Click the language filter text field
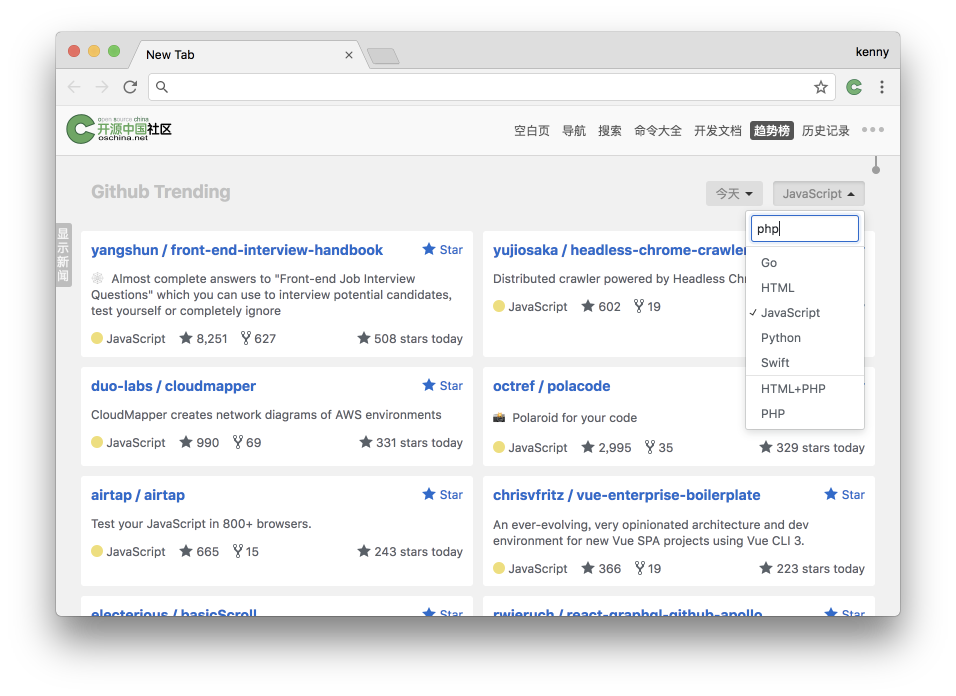Screen dimensions: 956x696 coord(805,229)
